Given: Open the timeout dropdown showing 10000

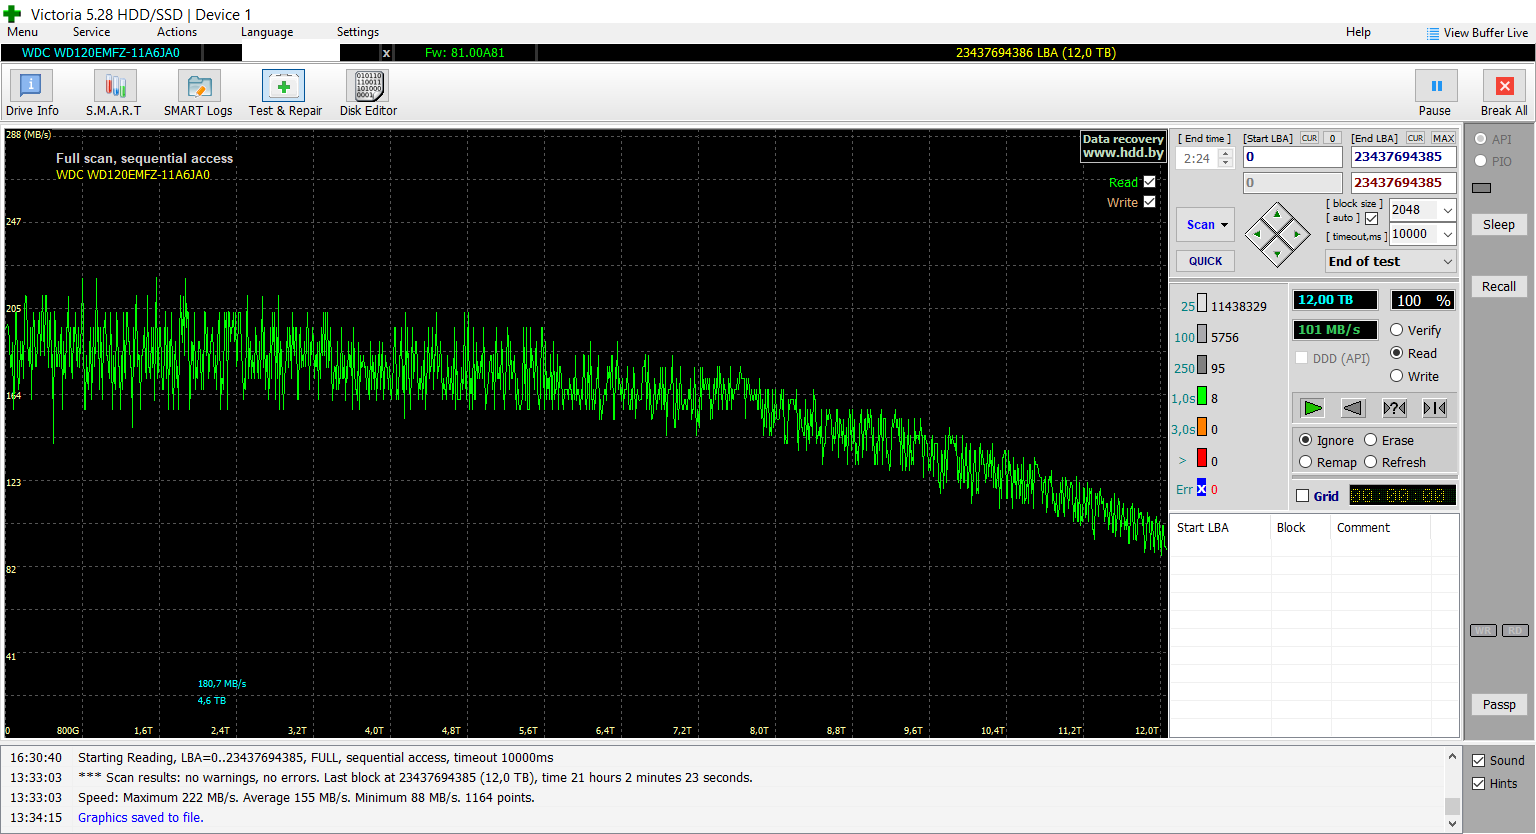Looking at the screenshot, I should click(1447, 234).
